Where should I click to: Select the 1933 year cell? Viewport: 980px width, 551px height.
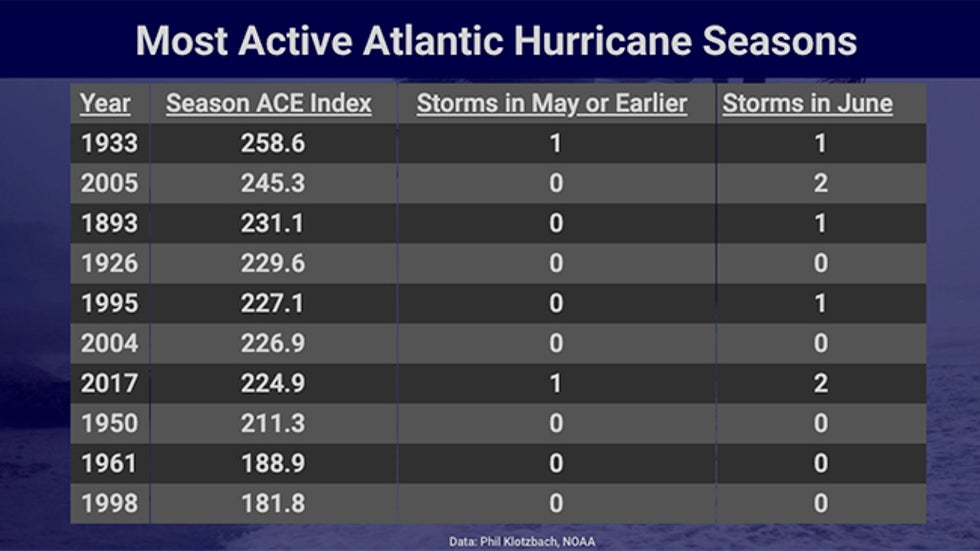pyautogui.click(x=109, y=143)
